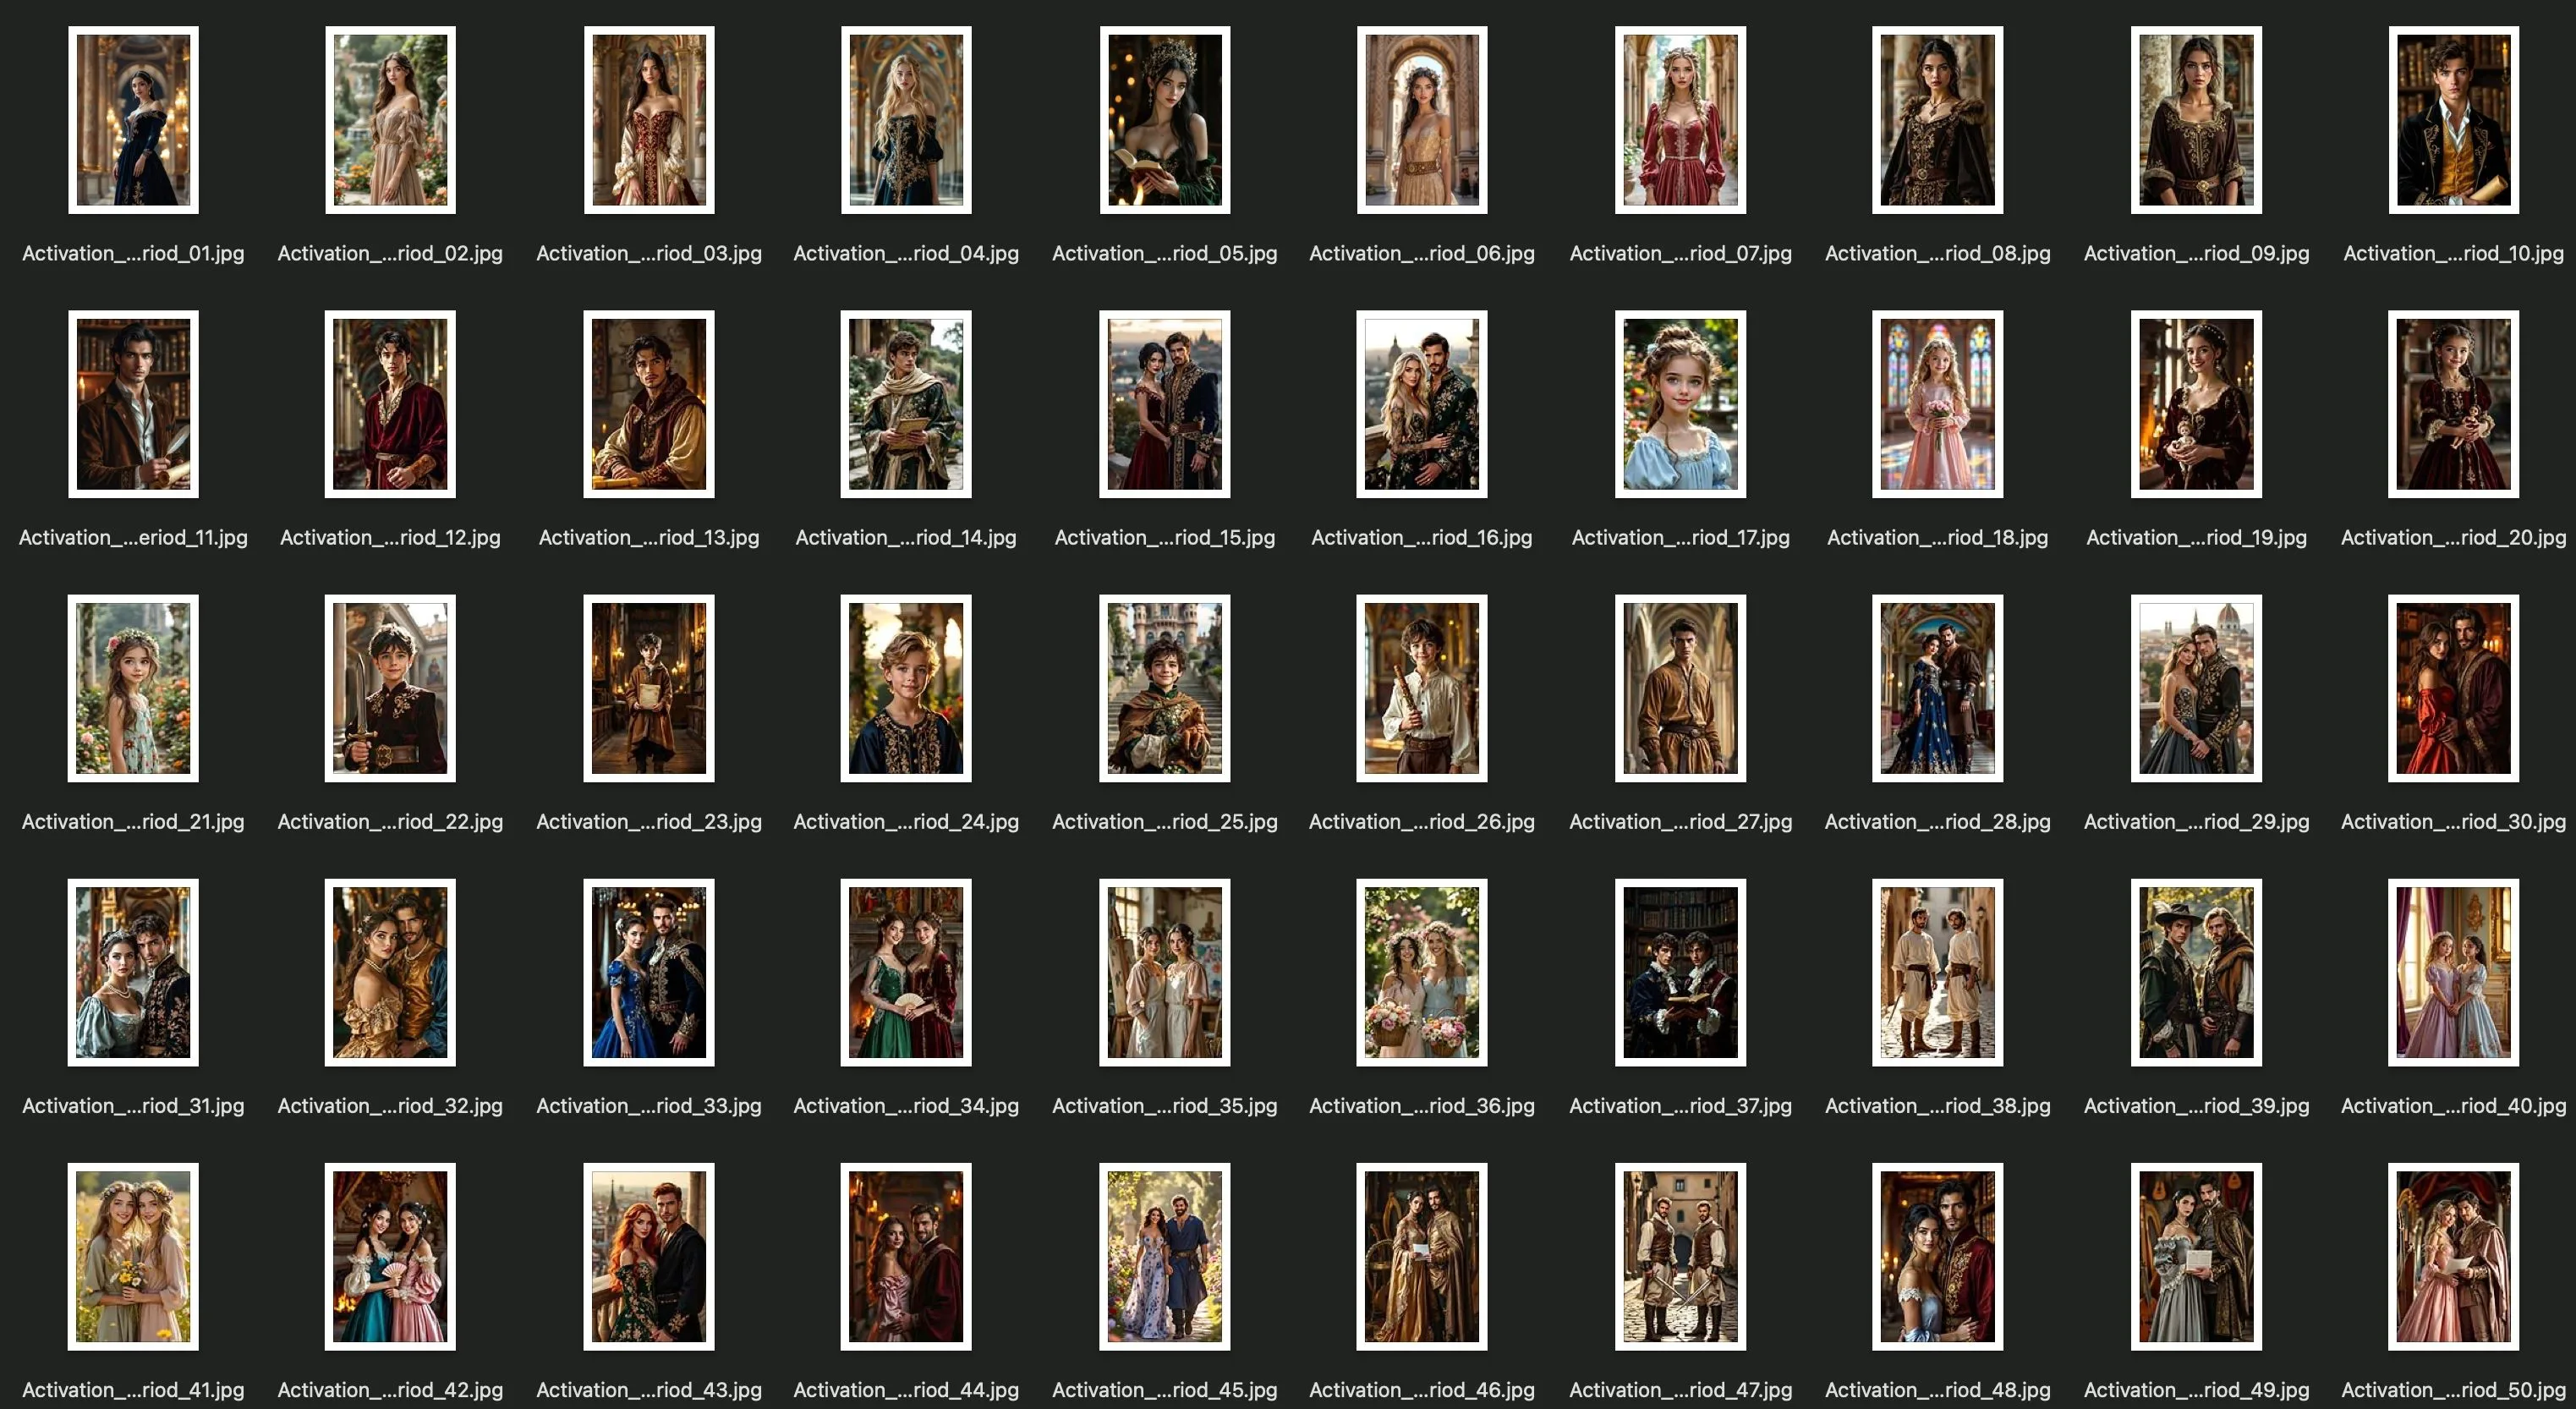Click thumbnail for Activation_...eriod_11.jpg
This screenshot has height=1409, width=2576.
click(133, 404)
